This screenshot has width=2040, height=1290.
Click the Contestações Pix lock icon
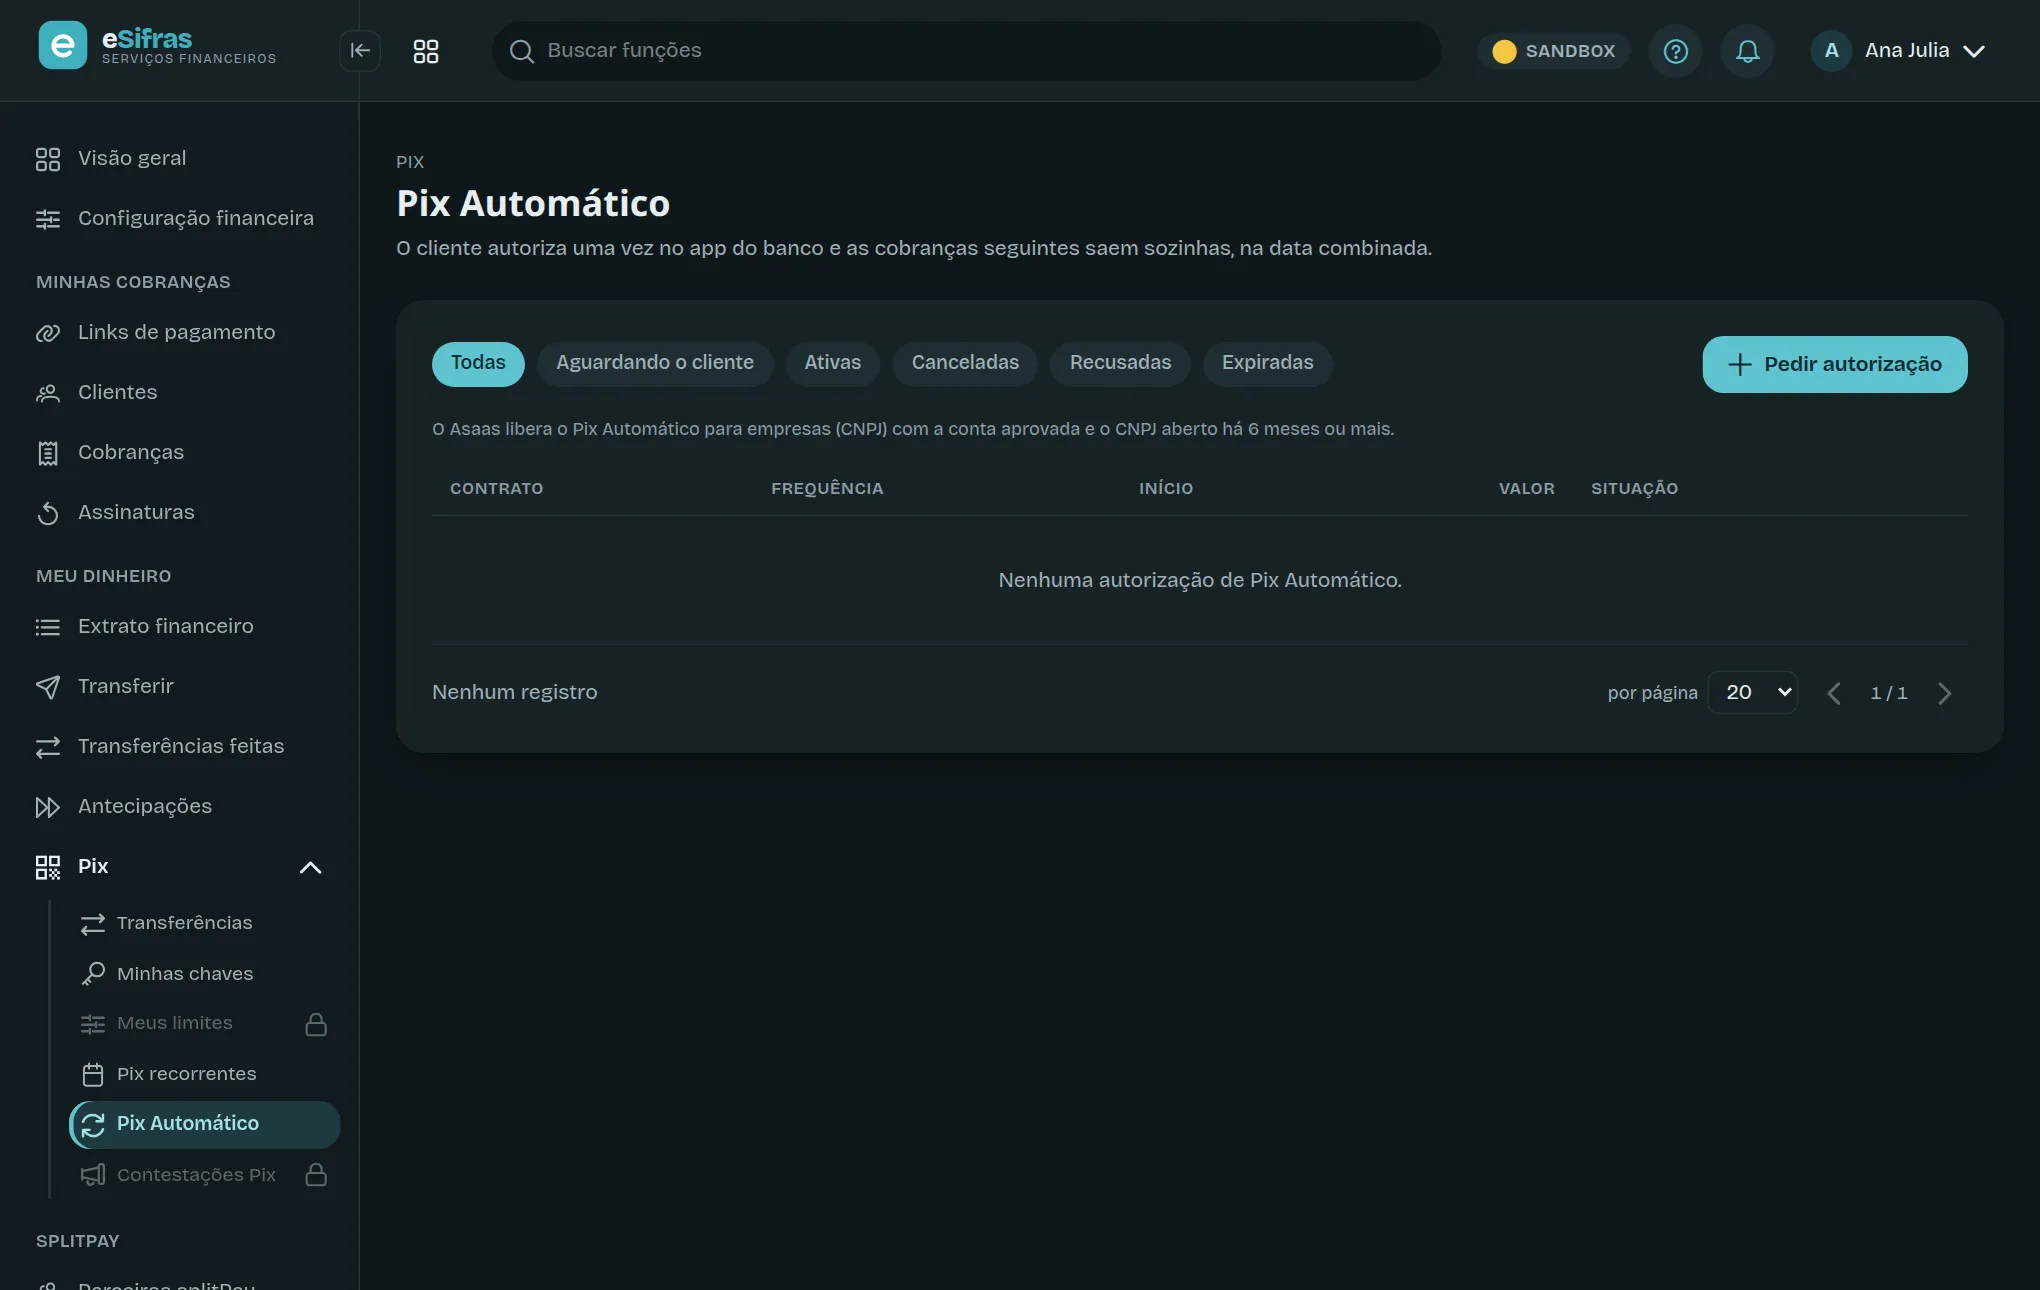(316, 1174)
